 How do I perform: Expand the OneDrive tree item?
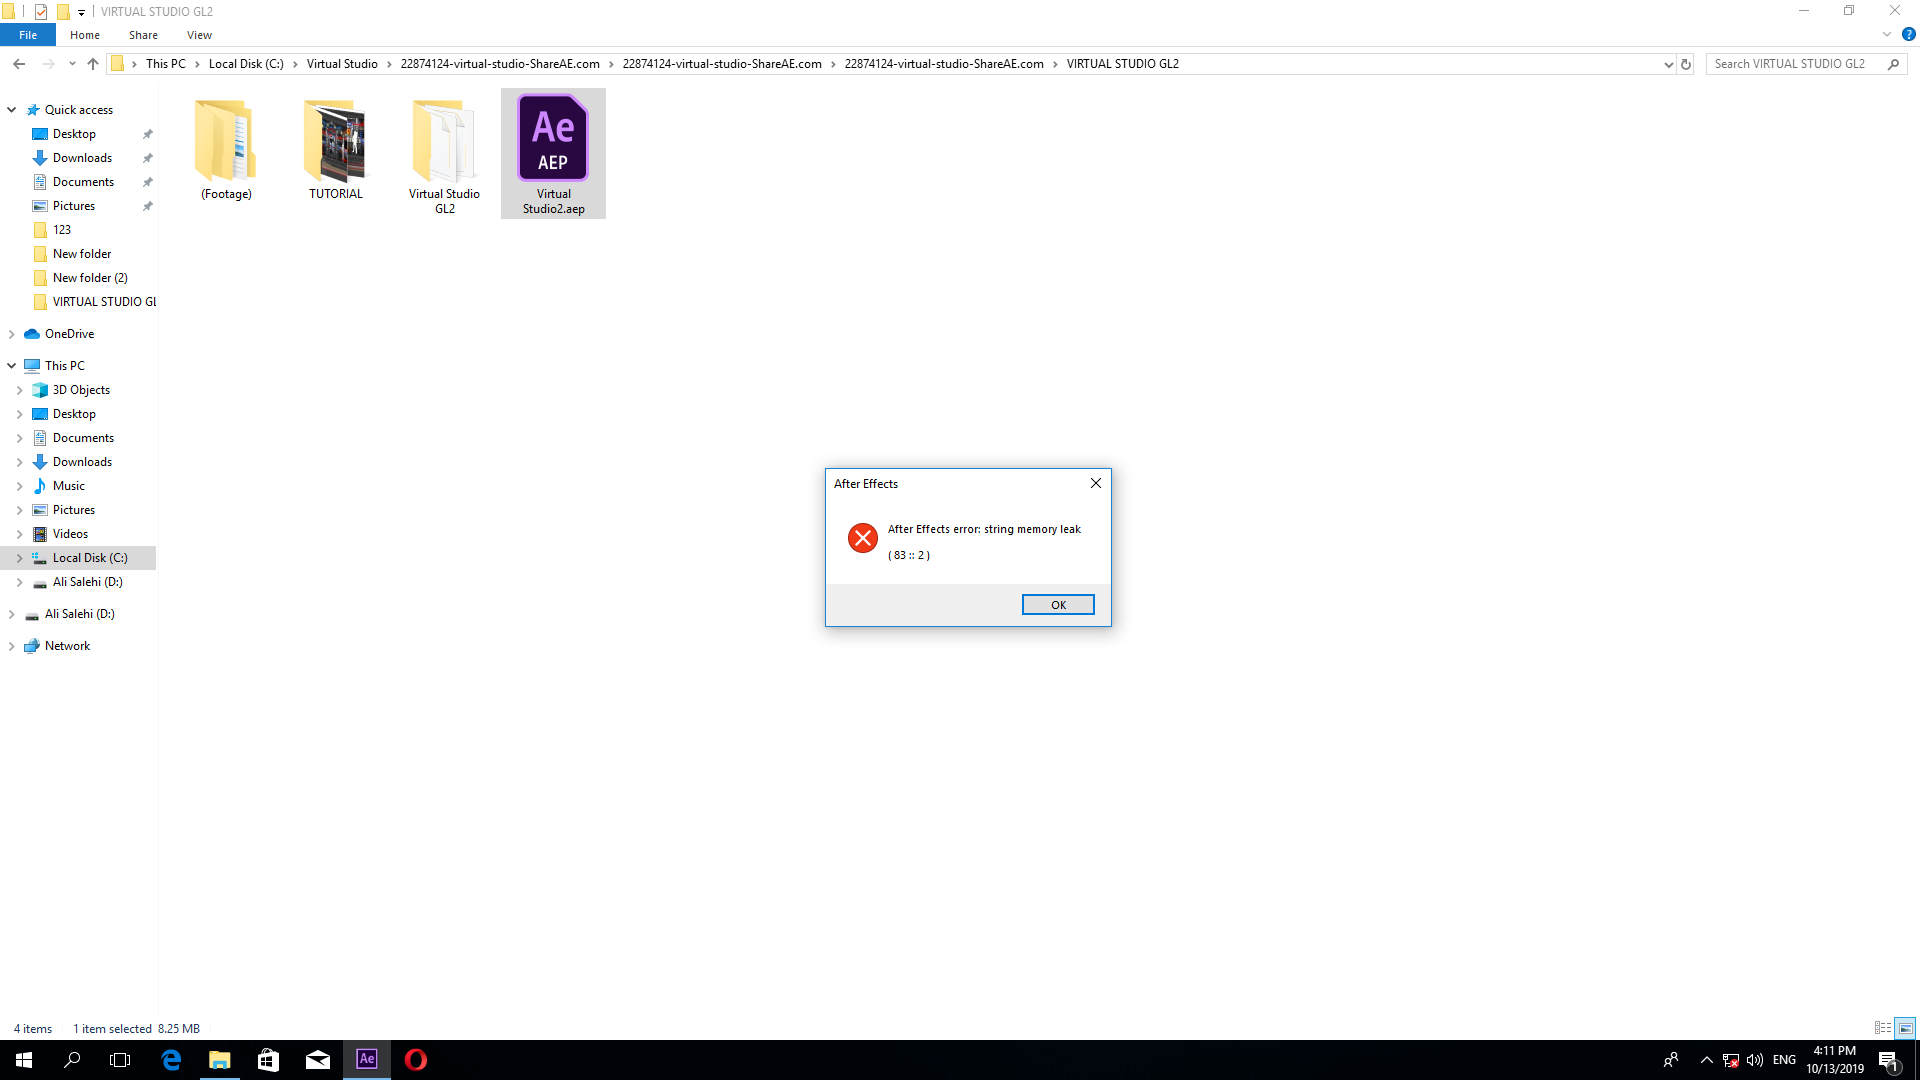13,334
